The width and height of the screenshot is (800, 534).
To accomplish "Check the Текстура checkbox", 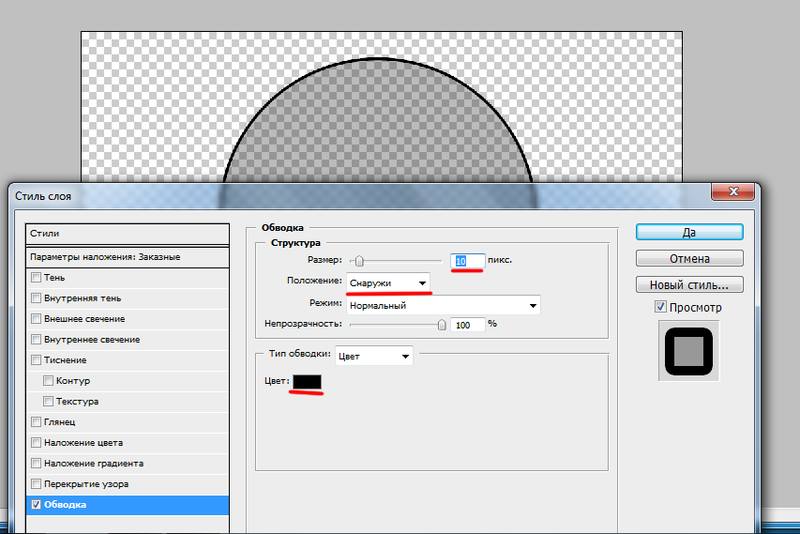I will [x=48, y=401].
